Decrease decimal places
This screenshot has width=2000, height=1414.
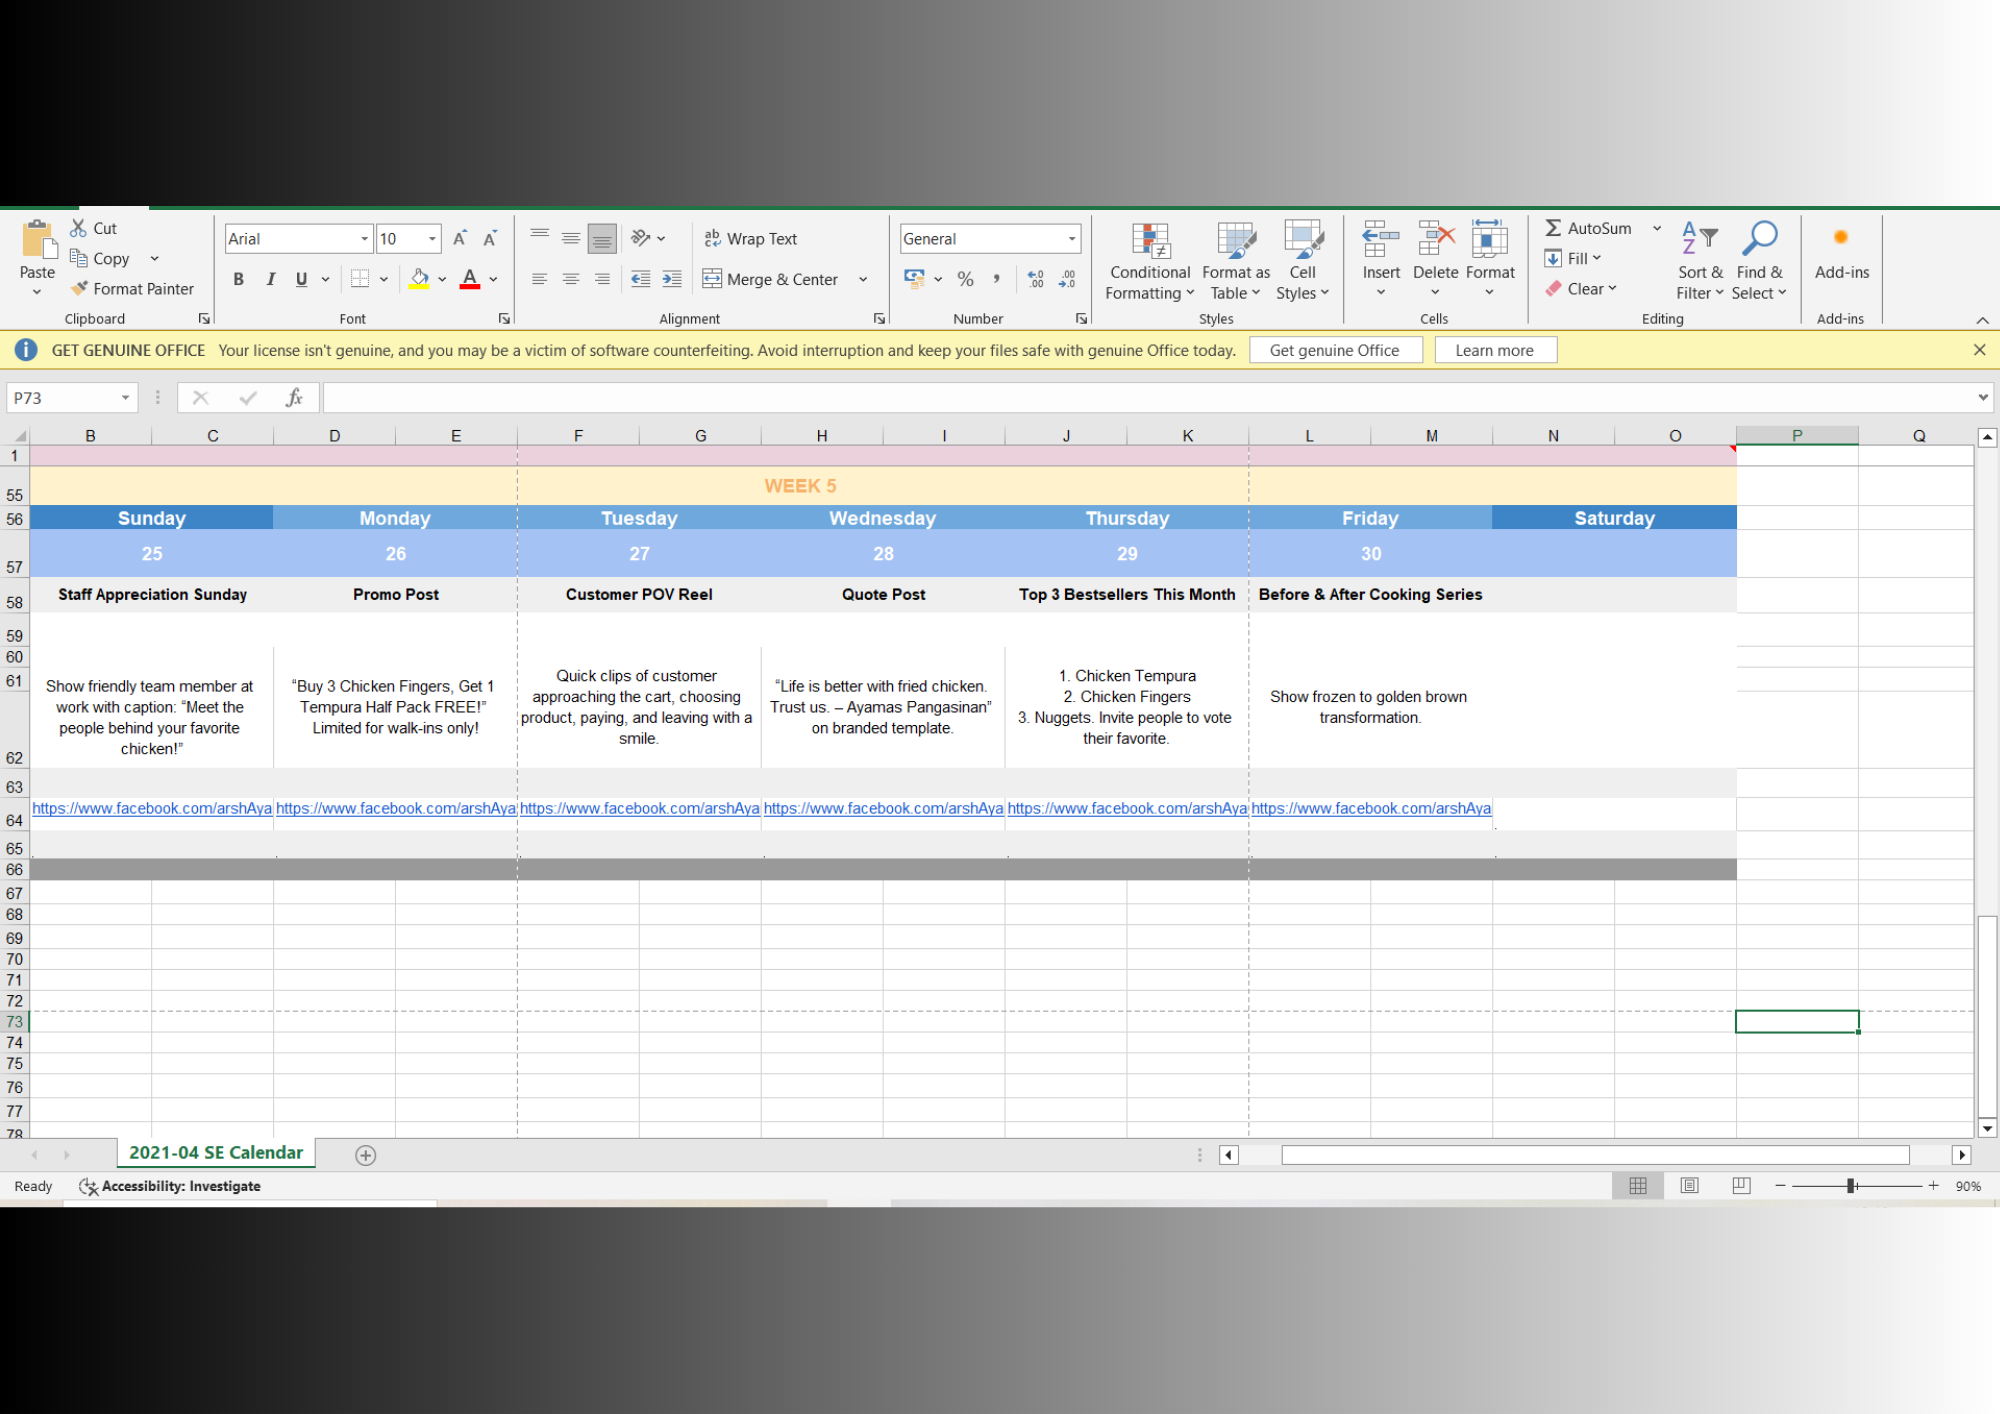point(1067,279)
